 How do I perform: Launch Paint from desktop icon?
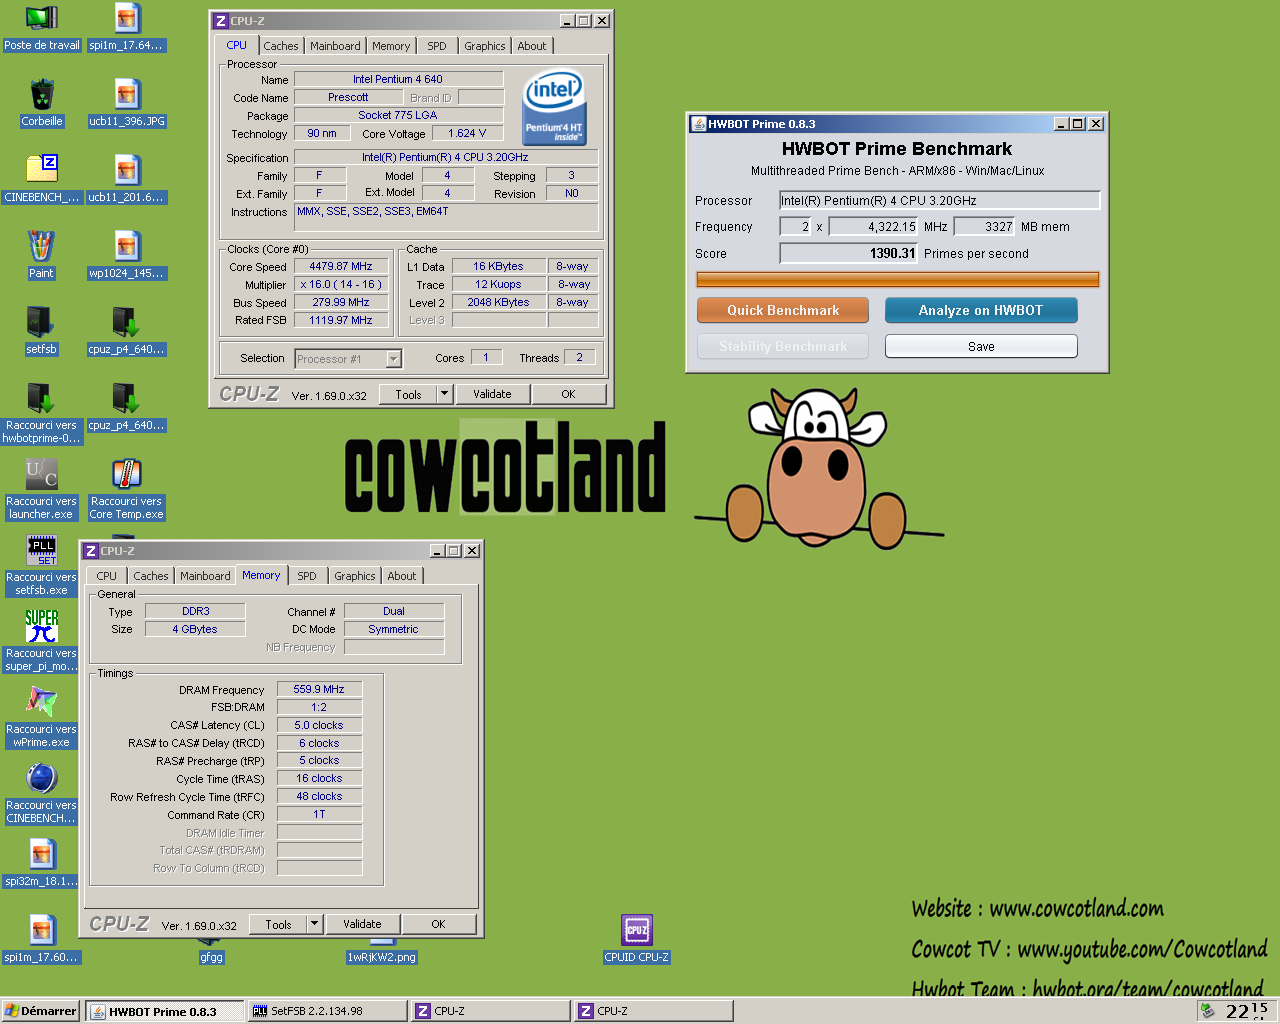pos(41,255)
